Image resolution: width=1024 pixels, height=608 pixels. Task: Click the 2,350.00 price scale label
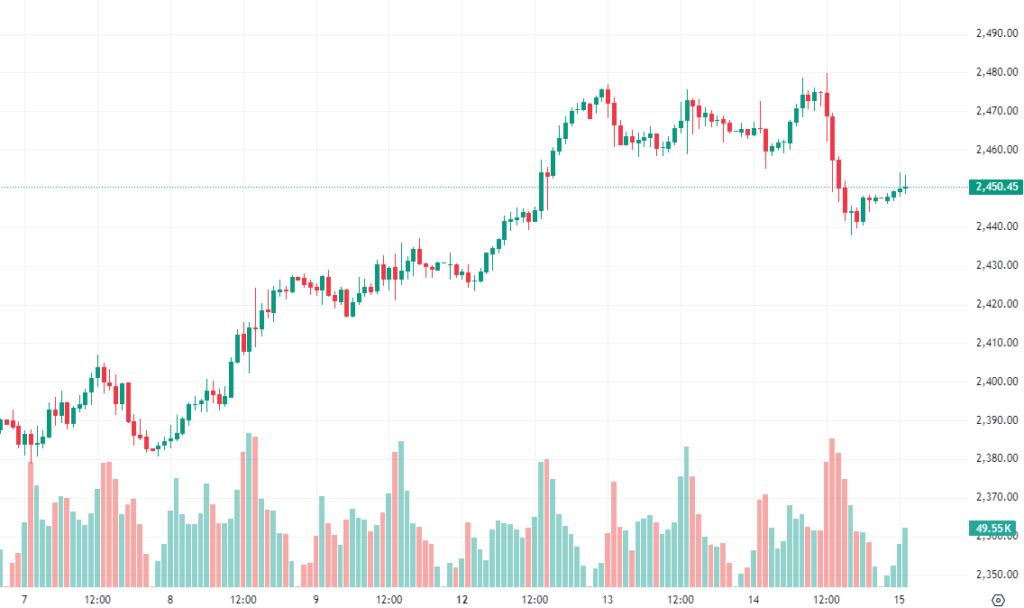pyautogui.click(x=996, y=574)
